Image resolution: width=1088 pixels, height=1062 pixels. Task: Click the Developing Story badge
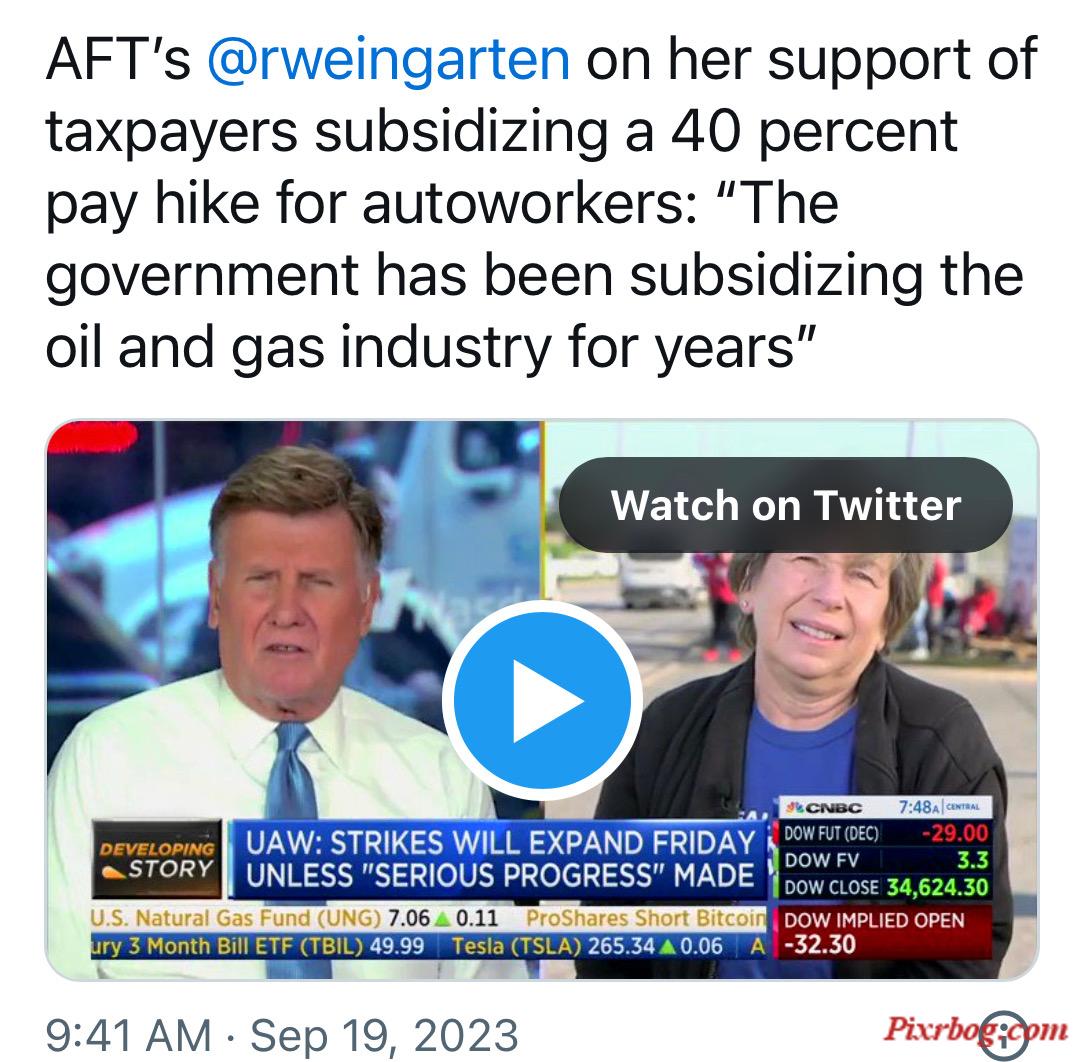pos(157,859)
